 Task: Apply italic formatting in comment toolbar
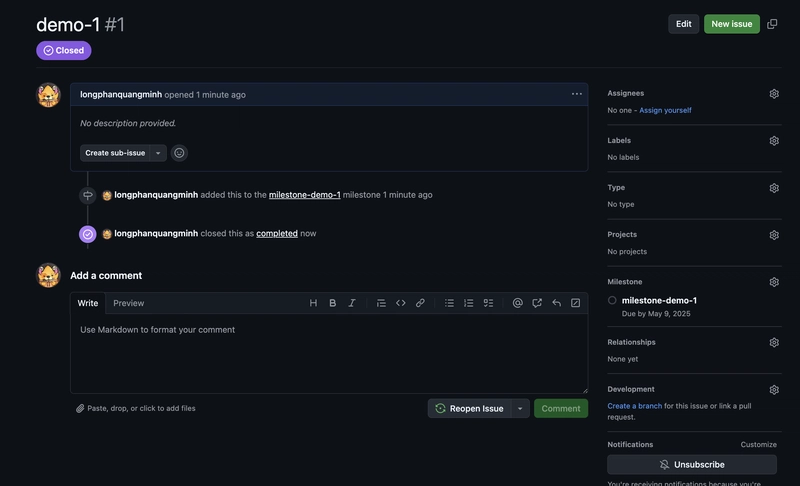point(352,303)
